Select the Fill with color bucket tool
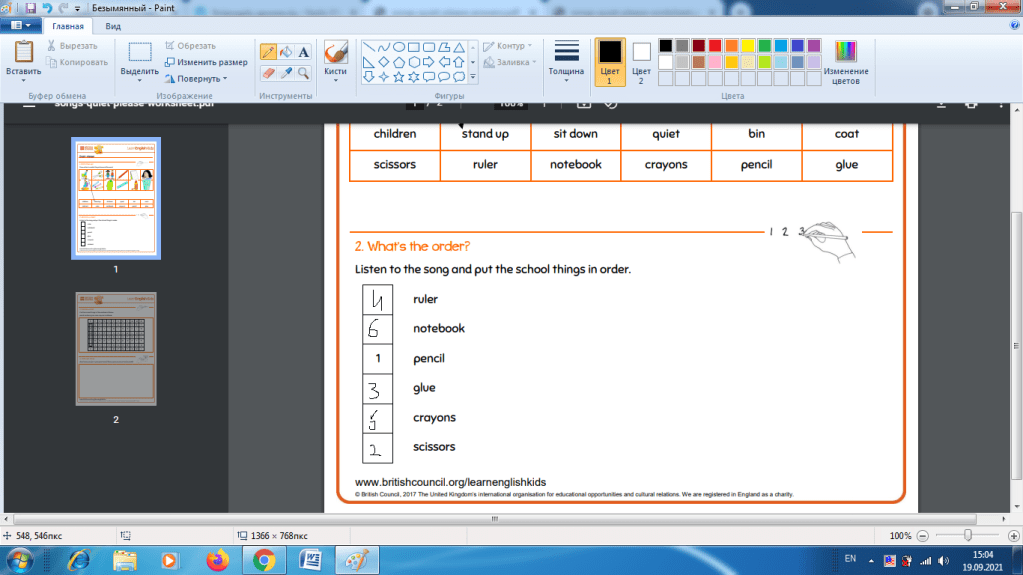Image resolution: width=1023 pixels, height=575 pixels. click(286, 52)
